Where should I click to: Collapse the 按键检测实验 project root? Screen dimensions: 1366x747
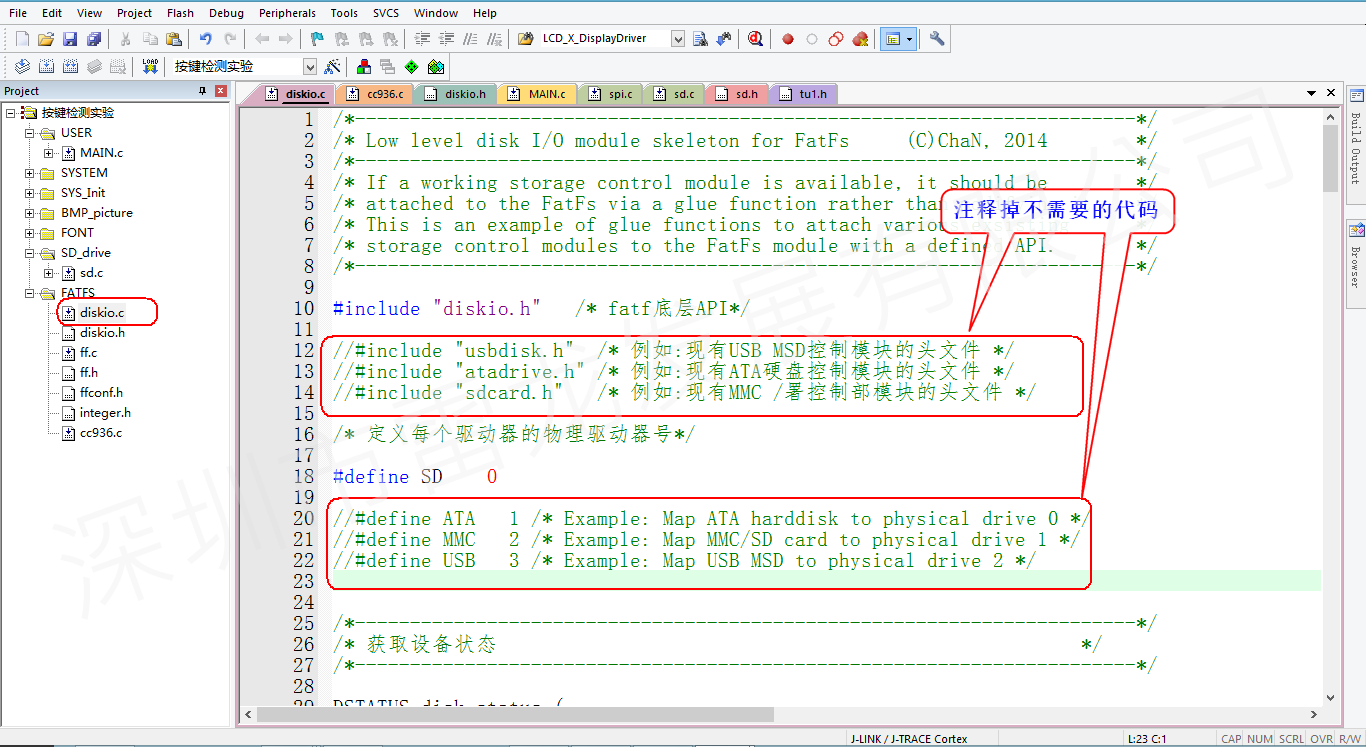10,113
